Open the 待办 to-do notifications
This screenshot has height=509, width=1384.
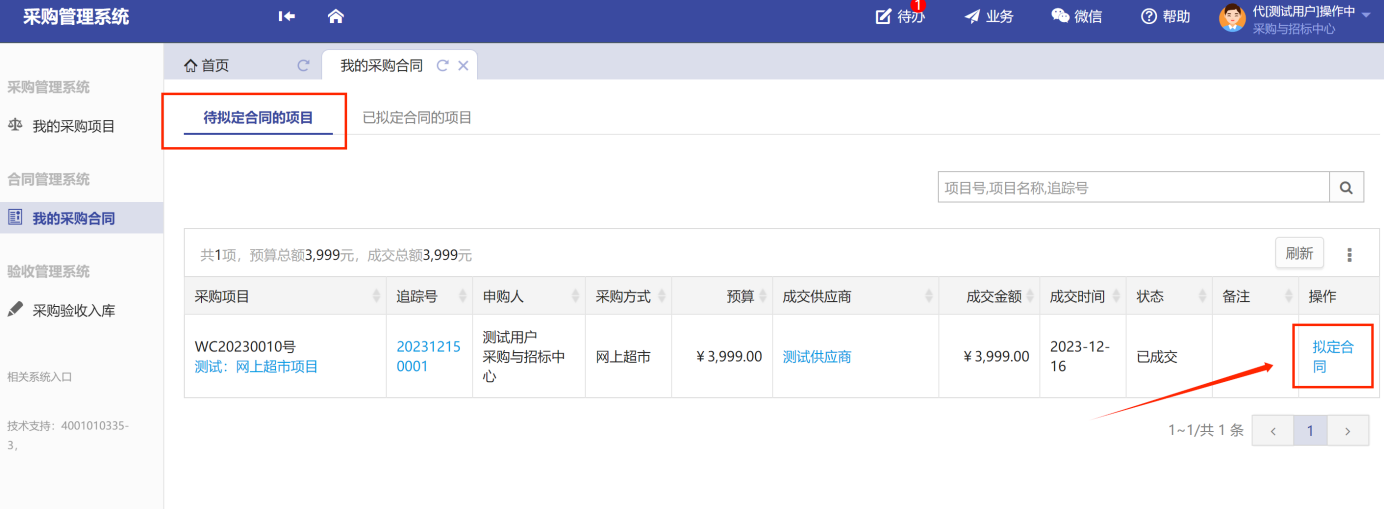899,17
